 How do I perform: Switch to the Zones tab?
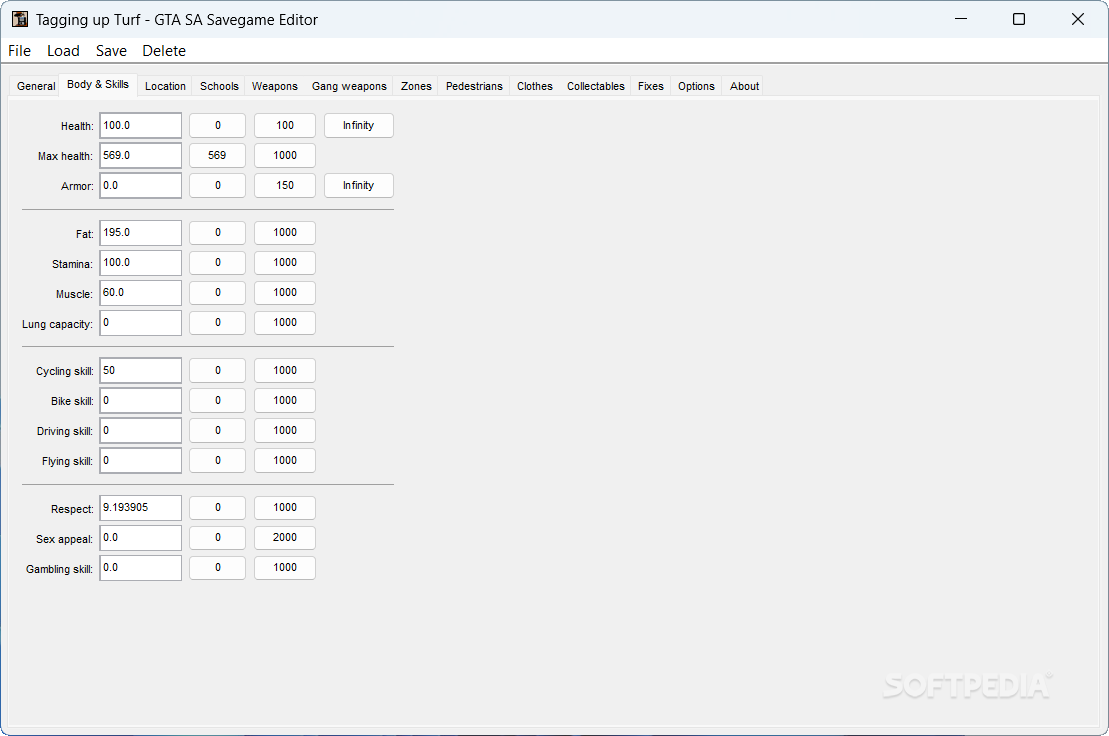(x=416, y=86)
